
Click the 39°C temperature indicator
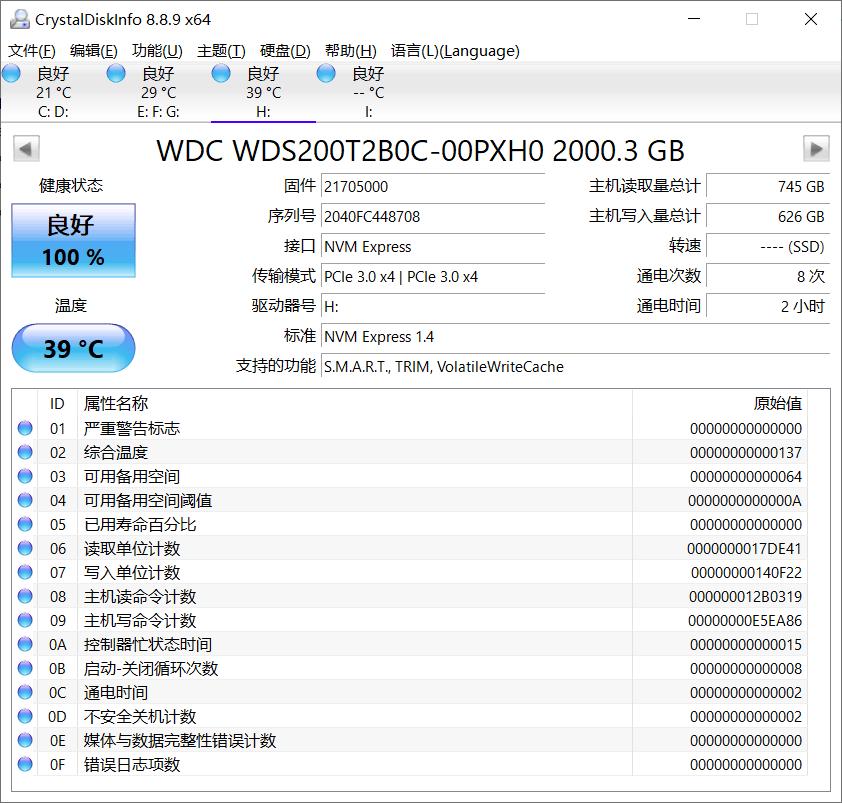click(x=72, y=348)
